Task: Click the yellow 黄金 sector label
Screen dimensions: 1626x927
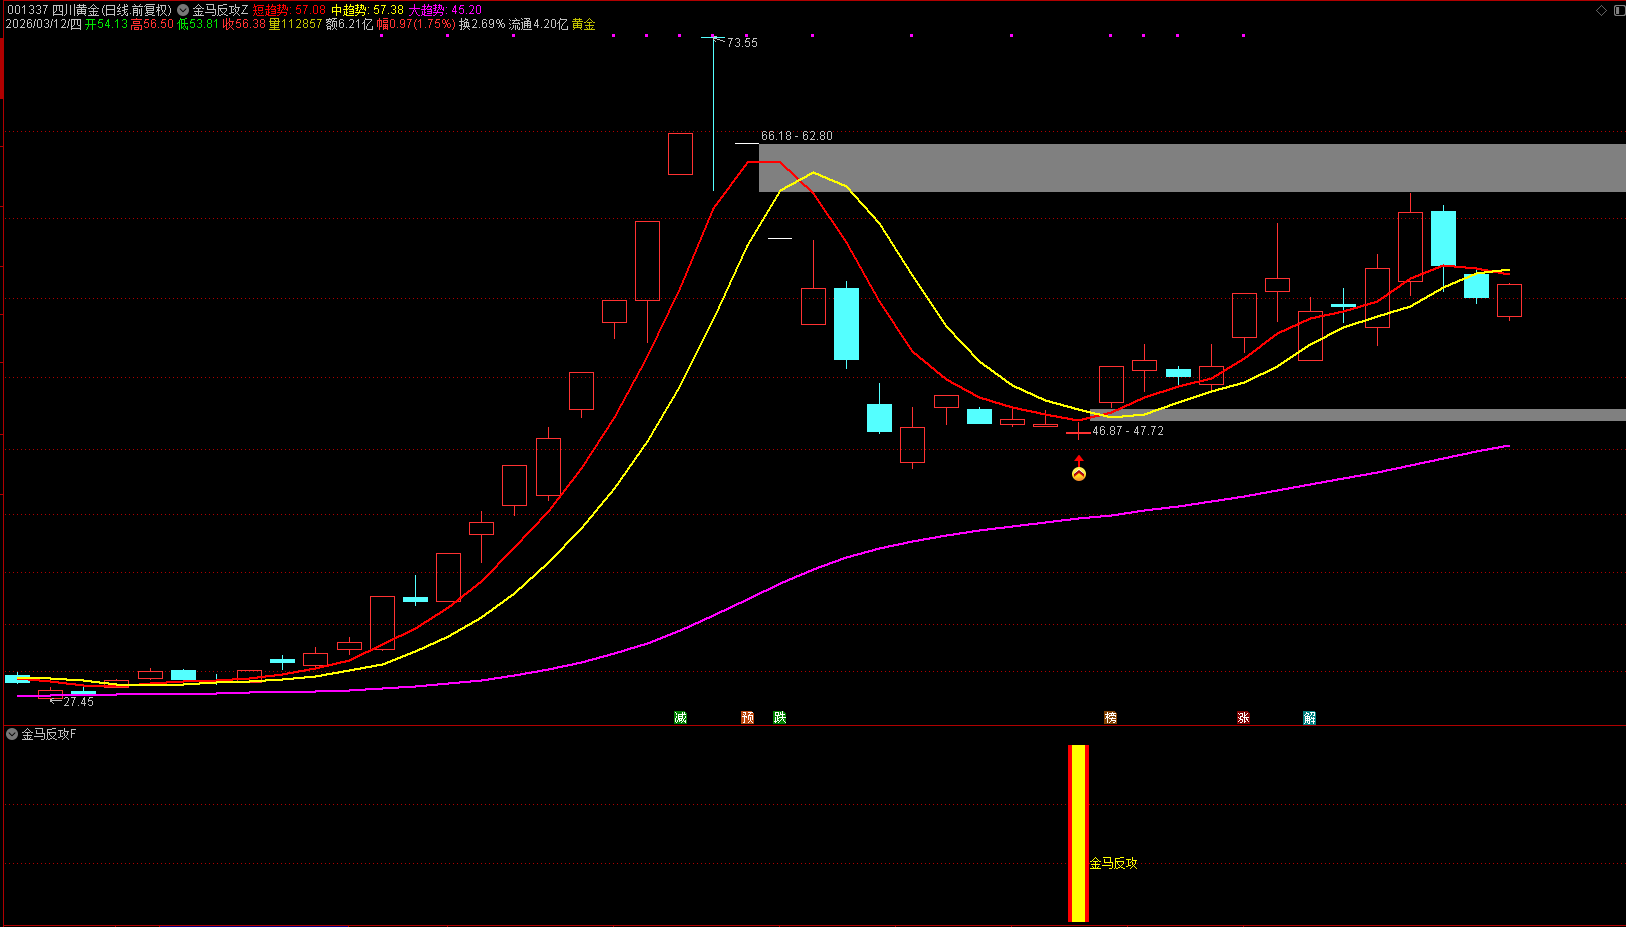Action: (584, 24)
